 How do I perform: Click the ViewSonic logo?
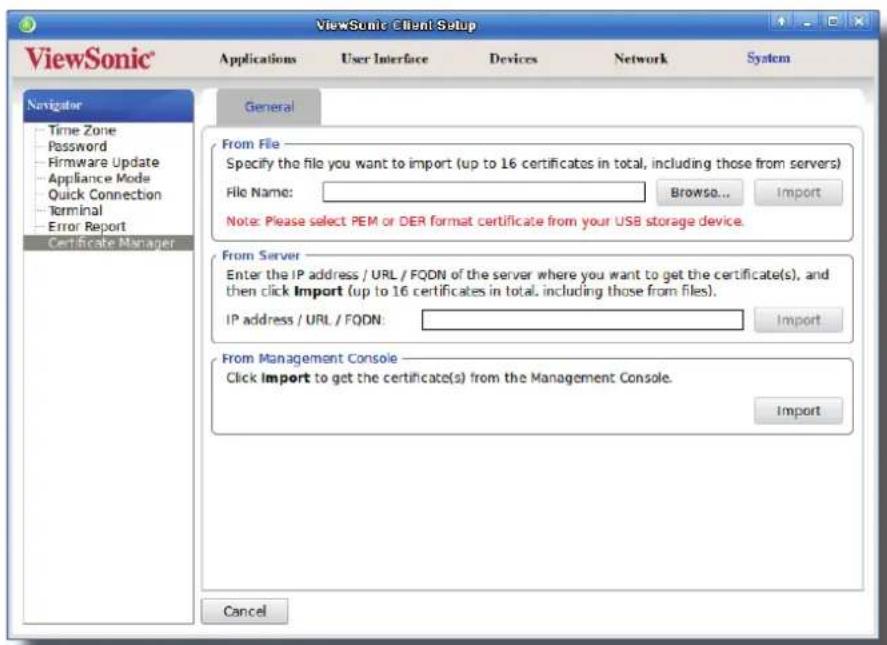(90, 59)
